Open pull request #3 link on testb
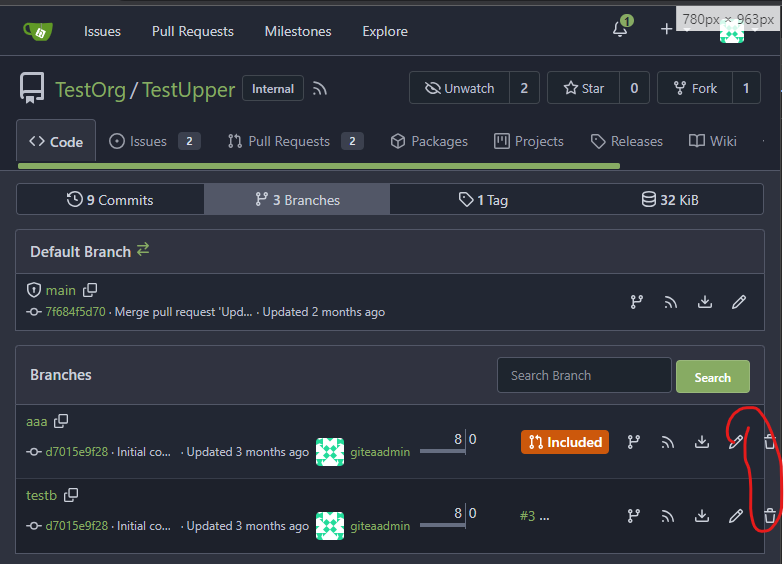Image resolution: width=784 pixels, height=564 pixels. (x=528, y=516)
